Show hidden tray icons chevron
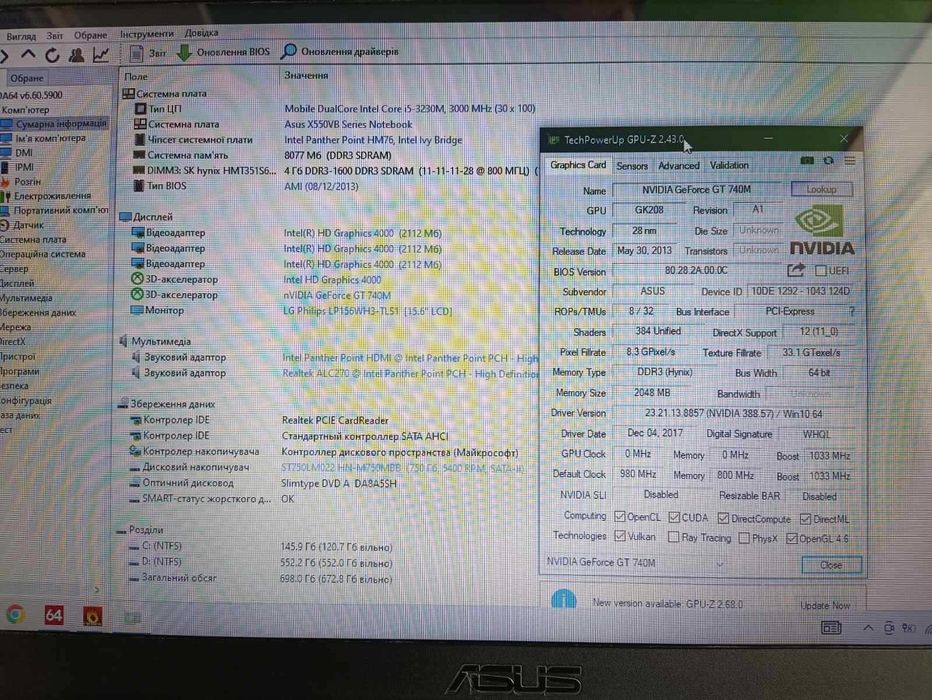Viewport: 932px width, 700px height. click(x=868, y=628)
